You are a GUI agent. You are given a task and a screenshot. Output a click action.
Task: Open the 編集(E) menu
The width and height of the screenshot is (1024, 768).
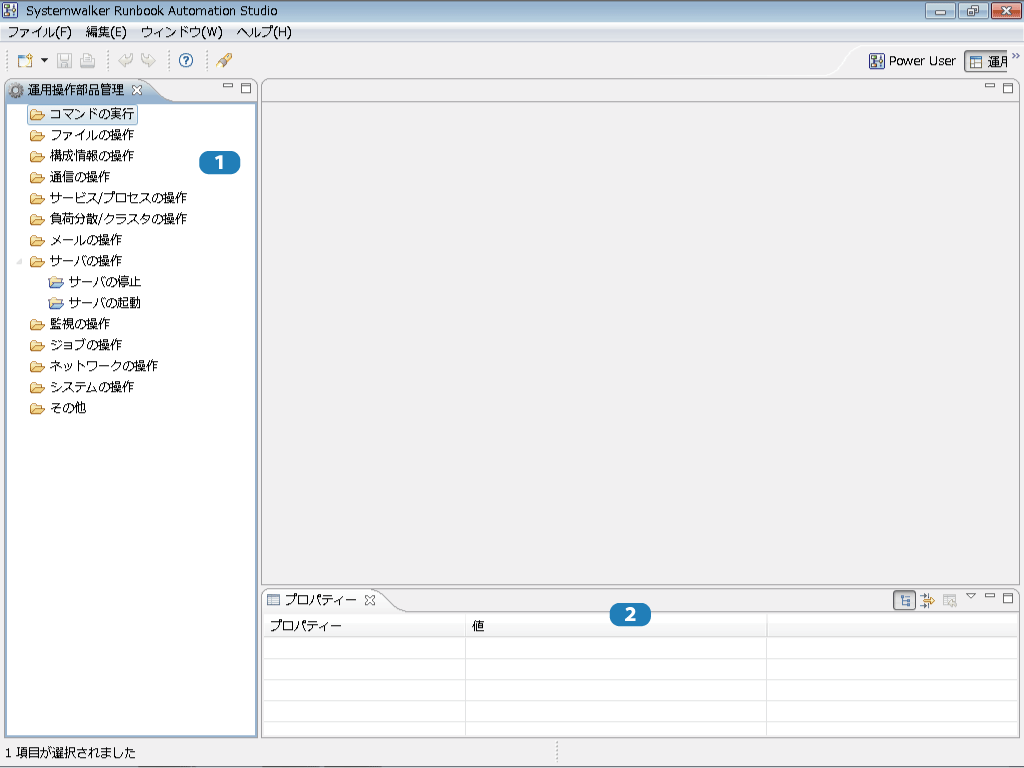[x=106, y=32]
